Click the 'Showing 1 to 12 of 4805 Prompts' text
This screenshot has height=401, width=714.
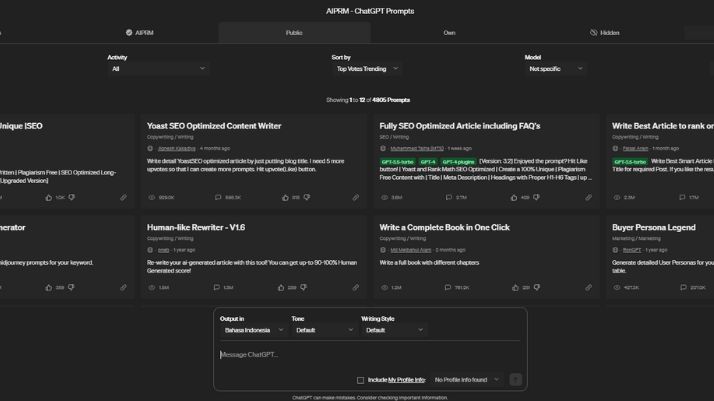click(x=368, y=100)
